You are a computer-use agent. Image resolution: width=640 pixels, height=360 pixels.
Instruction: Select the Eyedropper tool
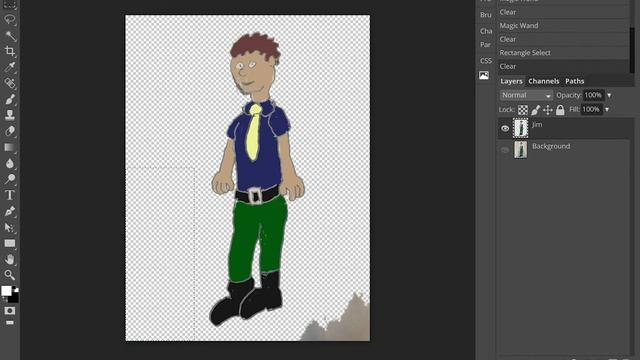[10, 67]
